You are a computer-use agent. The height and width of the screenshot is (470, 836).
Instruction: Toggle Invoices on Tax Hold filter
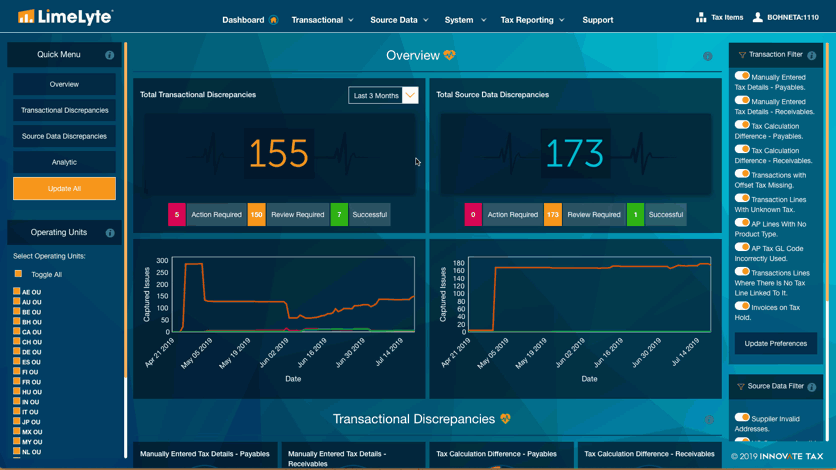742,306
